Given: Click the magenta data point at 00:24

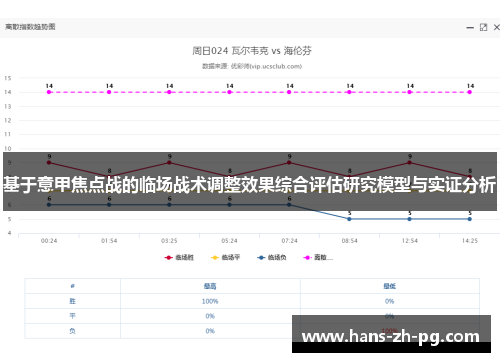Looking at the screenshot, I should click(49, 92).
